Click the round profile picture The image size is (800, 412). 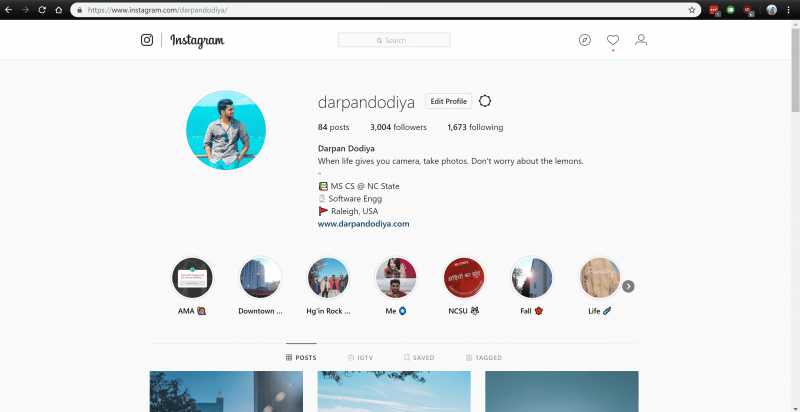click(x=226, y=130)
